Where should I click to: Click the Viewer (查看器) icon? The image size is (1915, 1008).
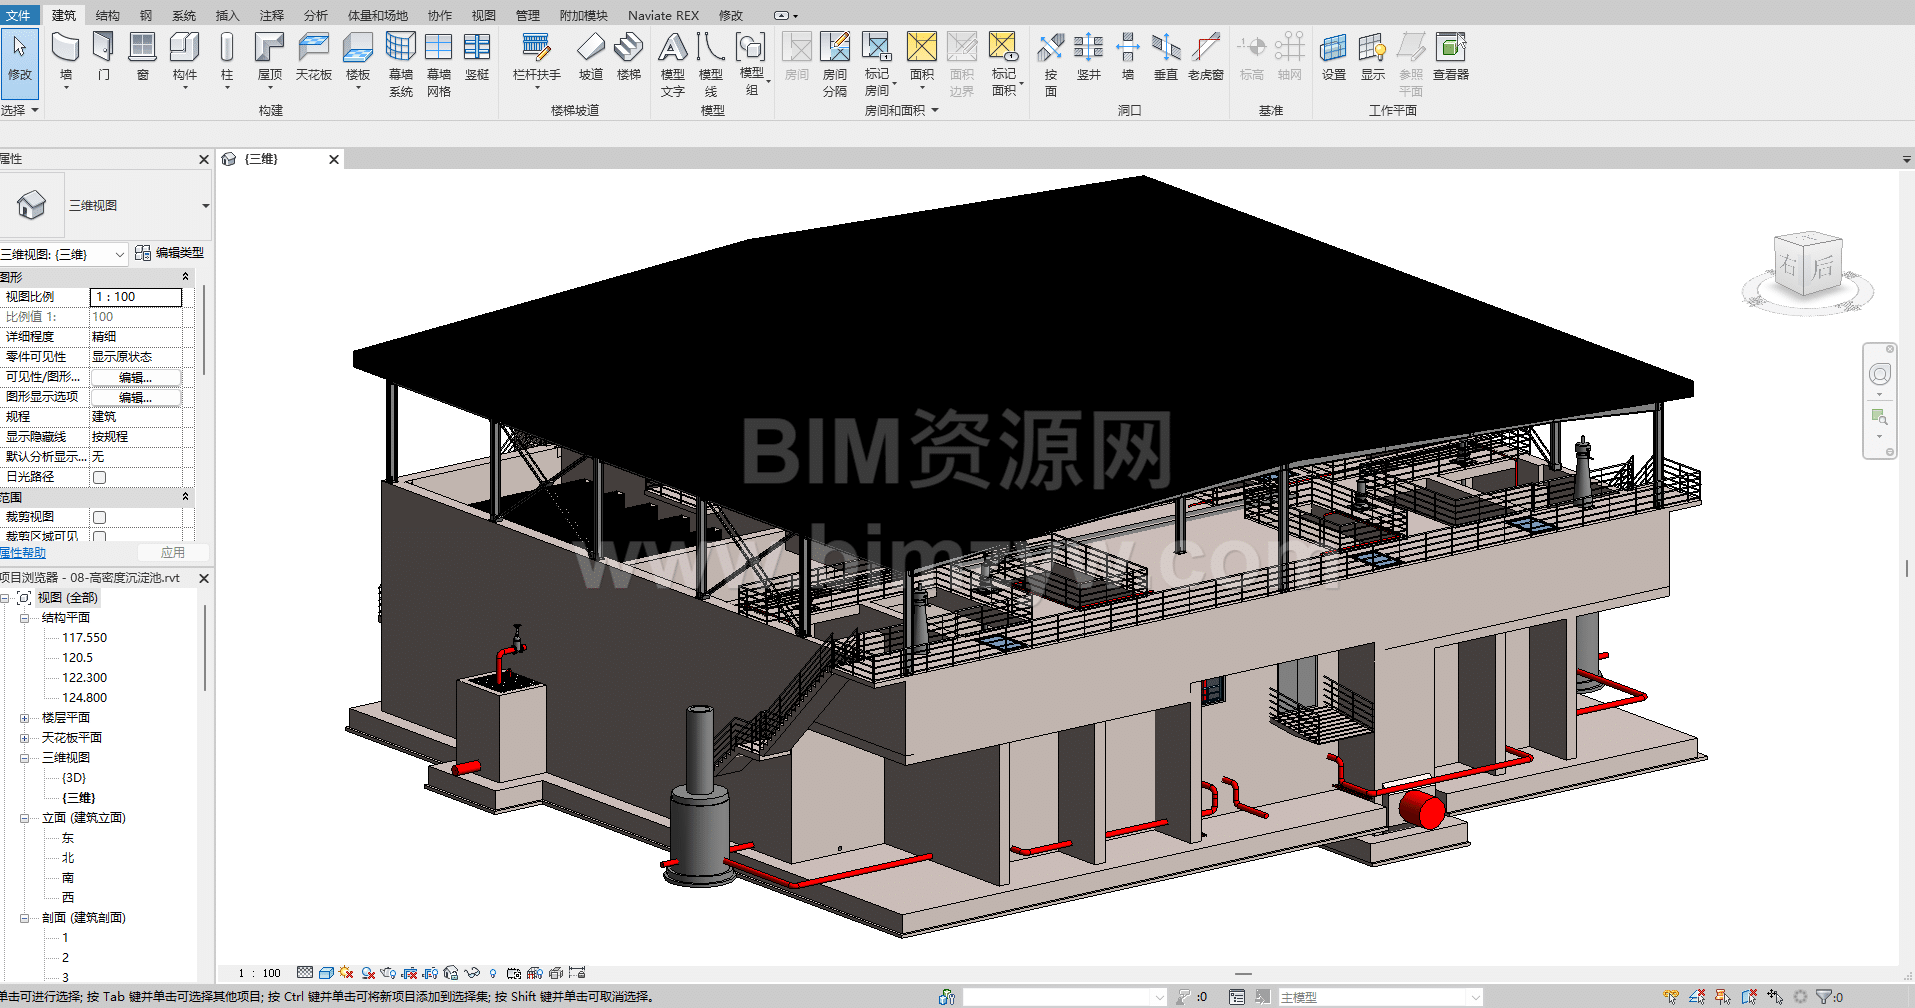1451,57
